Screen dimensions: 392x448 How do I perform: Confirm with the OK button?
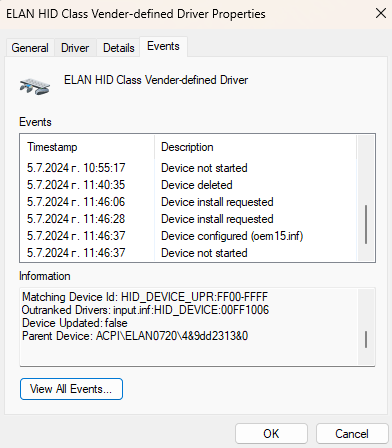tap(271, 434)
